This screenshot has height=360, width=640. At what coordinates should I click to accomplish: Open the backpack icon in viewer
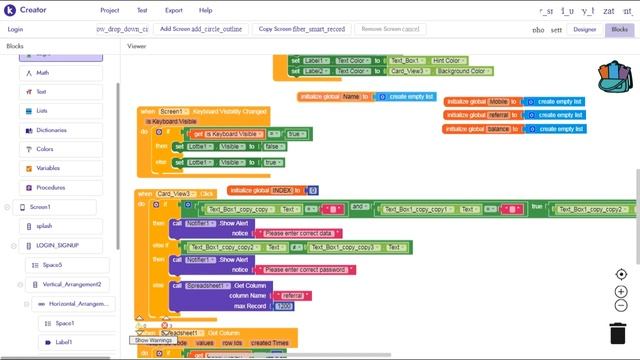pos(615,77)
